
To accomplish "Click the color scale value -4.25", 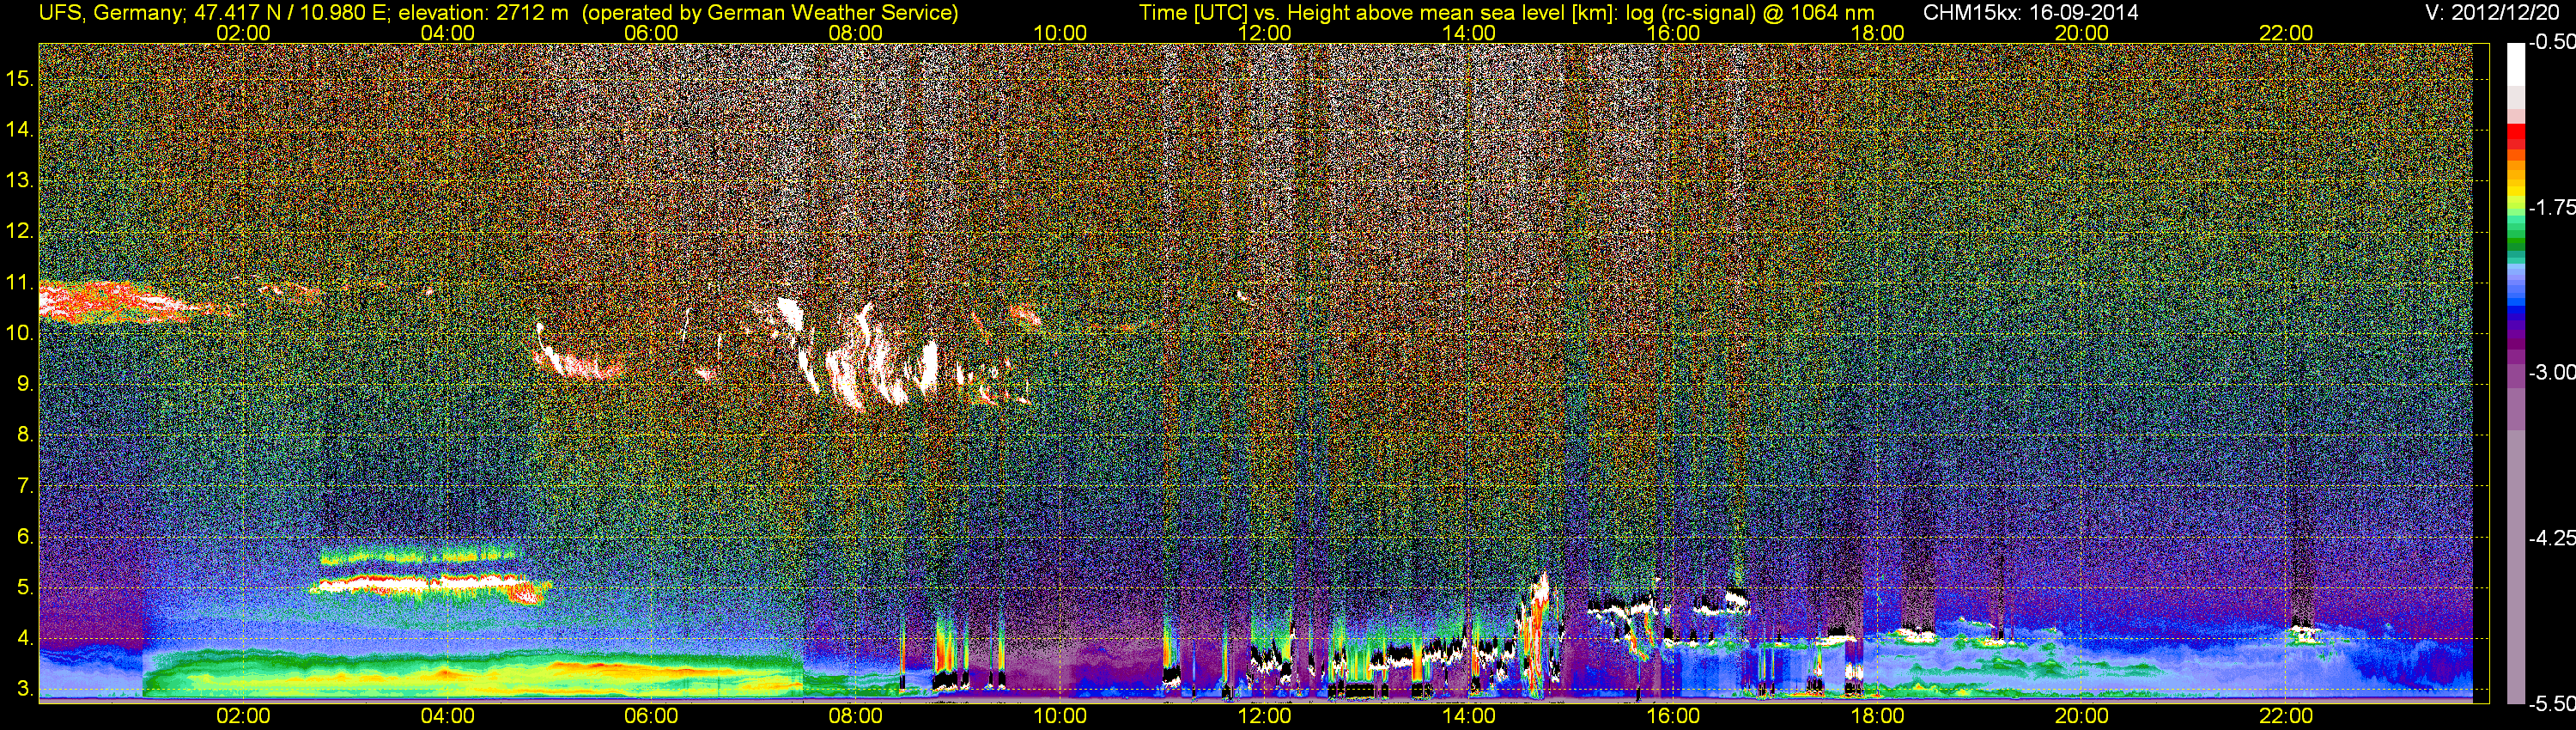I will (2551, 538).
